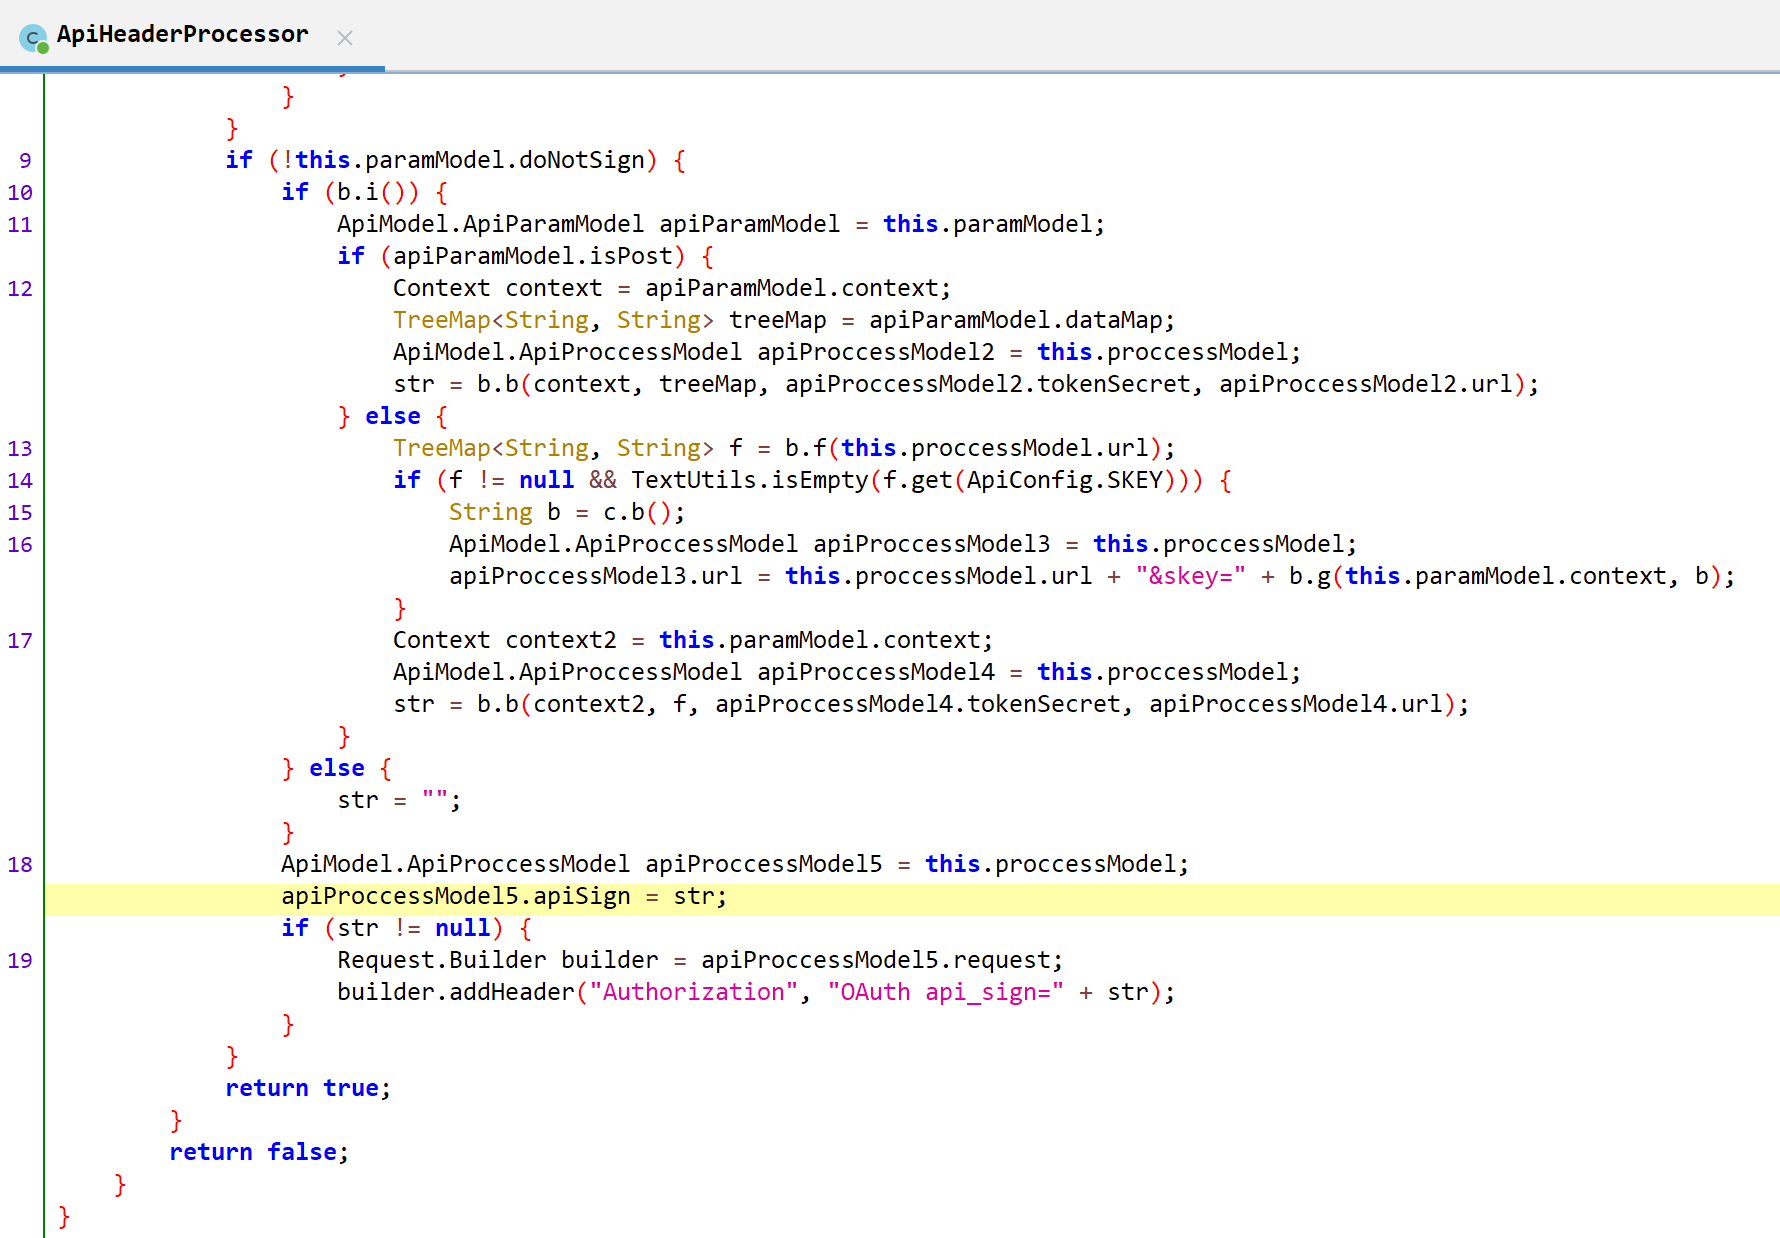The height and width of the screenshot is (1238, 1780).
Task: Click line number 12 in the gutter
Action: 20,289
